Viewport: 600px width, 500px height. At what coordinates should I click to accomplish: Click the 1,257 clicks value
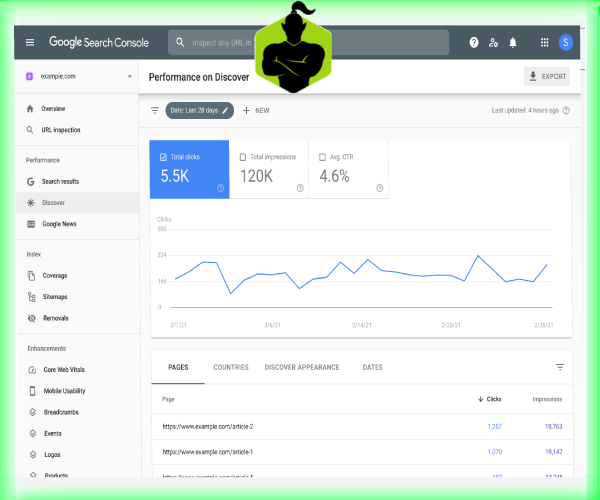(494, 426)
